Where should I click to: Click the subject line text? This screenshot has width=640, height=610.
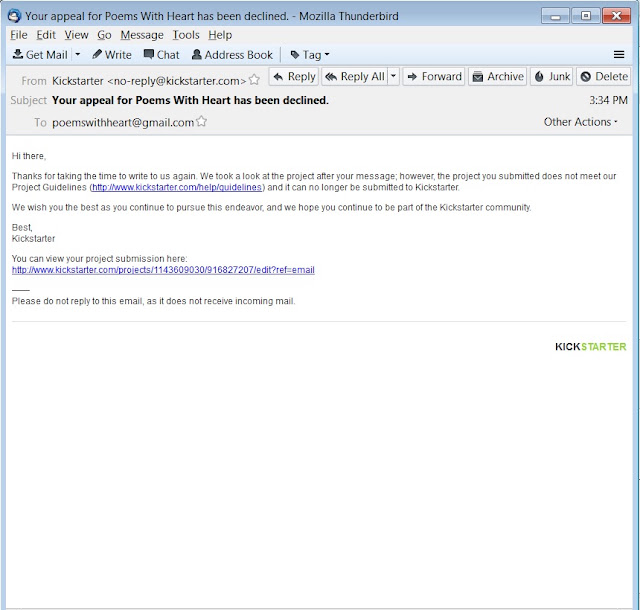(190, 100)
